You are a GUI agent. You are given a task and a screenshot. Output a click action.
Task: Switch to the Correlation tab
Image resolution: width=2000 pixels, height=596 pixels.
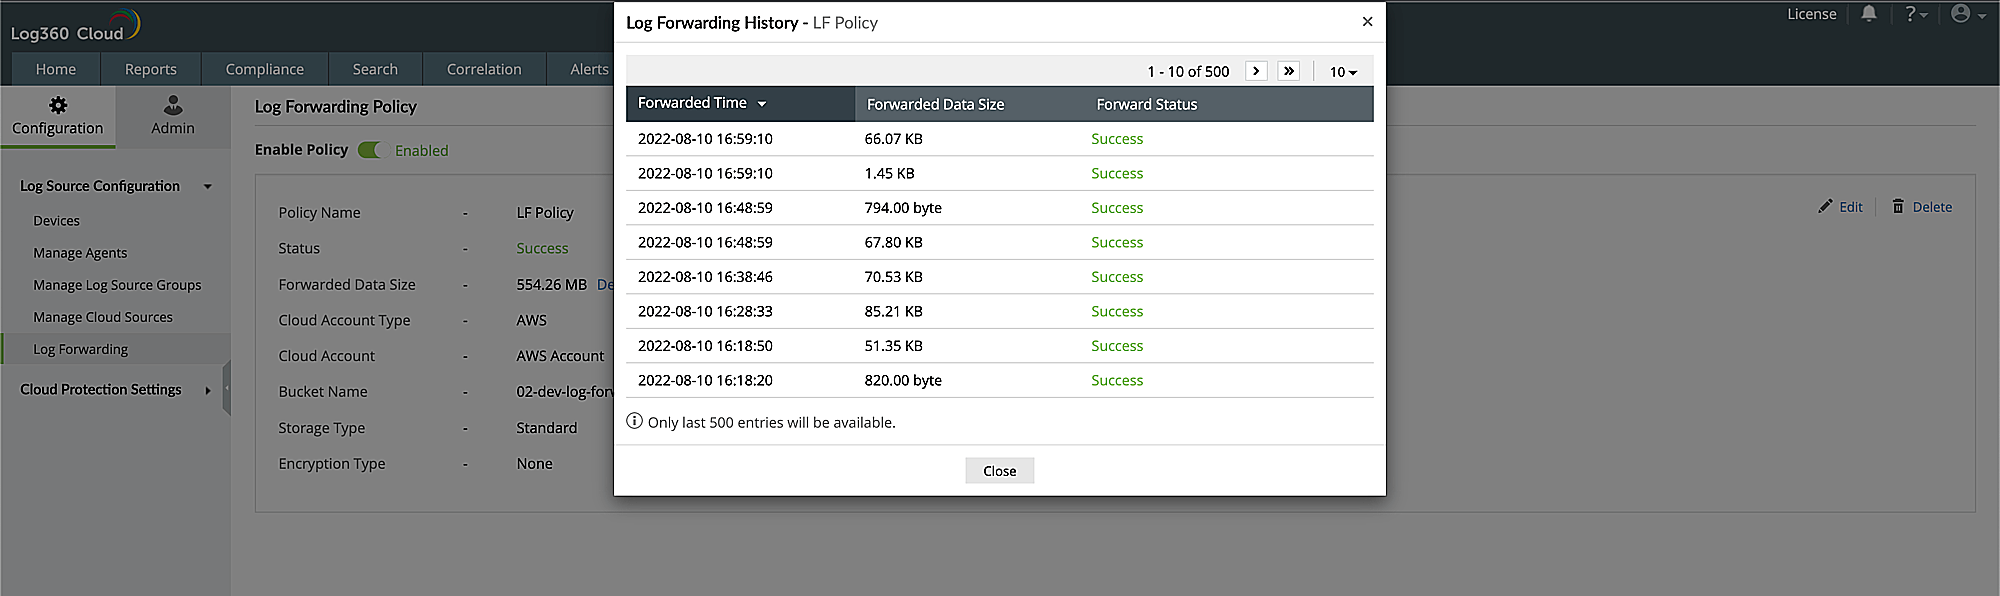point(484,69)
